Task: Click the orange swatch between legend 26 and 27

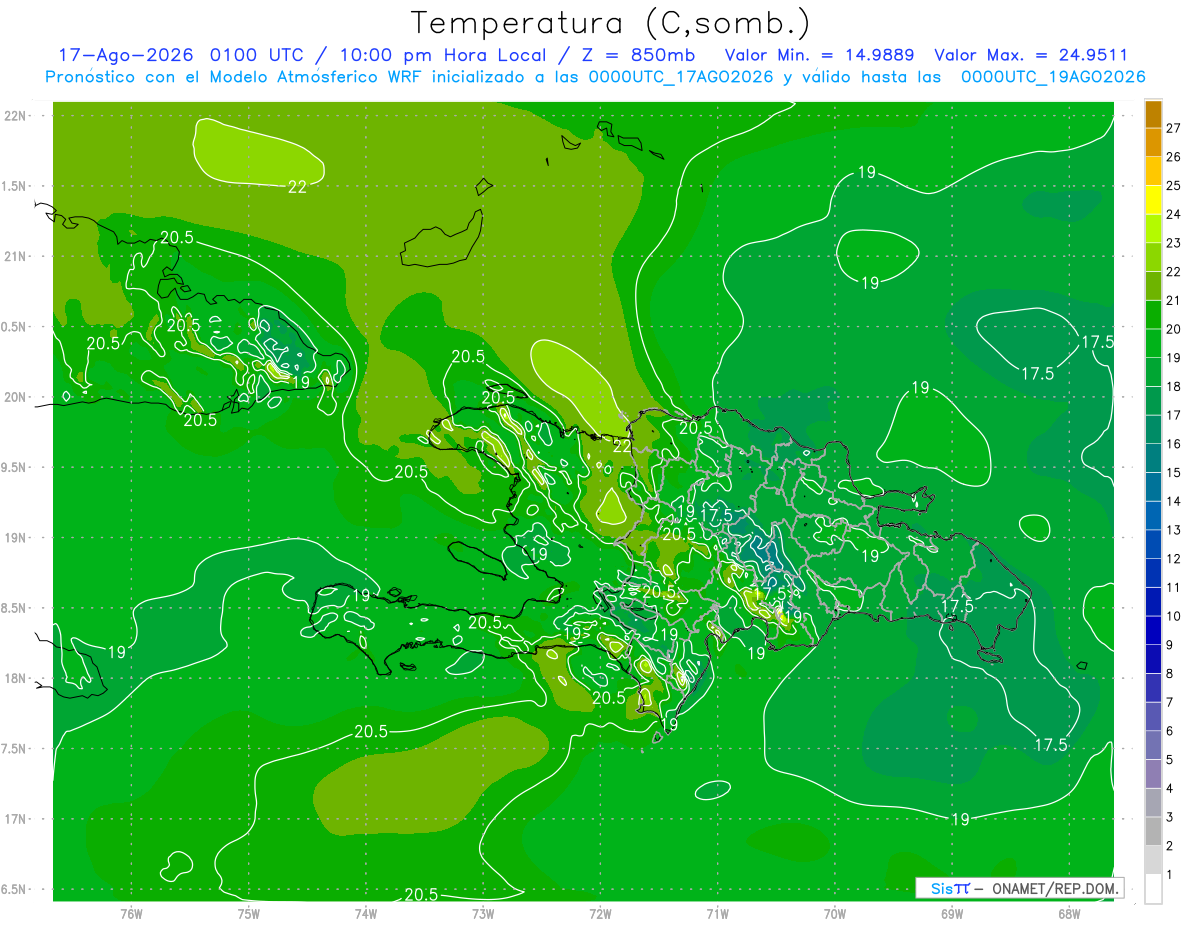Action: [1153, 142]
